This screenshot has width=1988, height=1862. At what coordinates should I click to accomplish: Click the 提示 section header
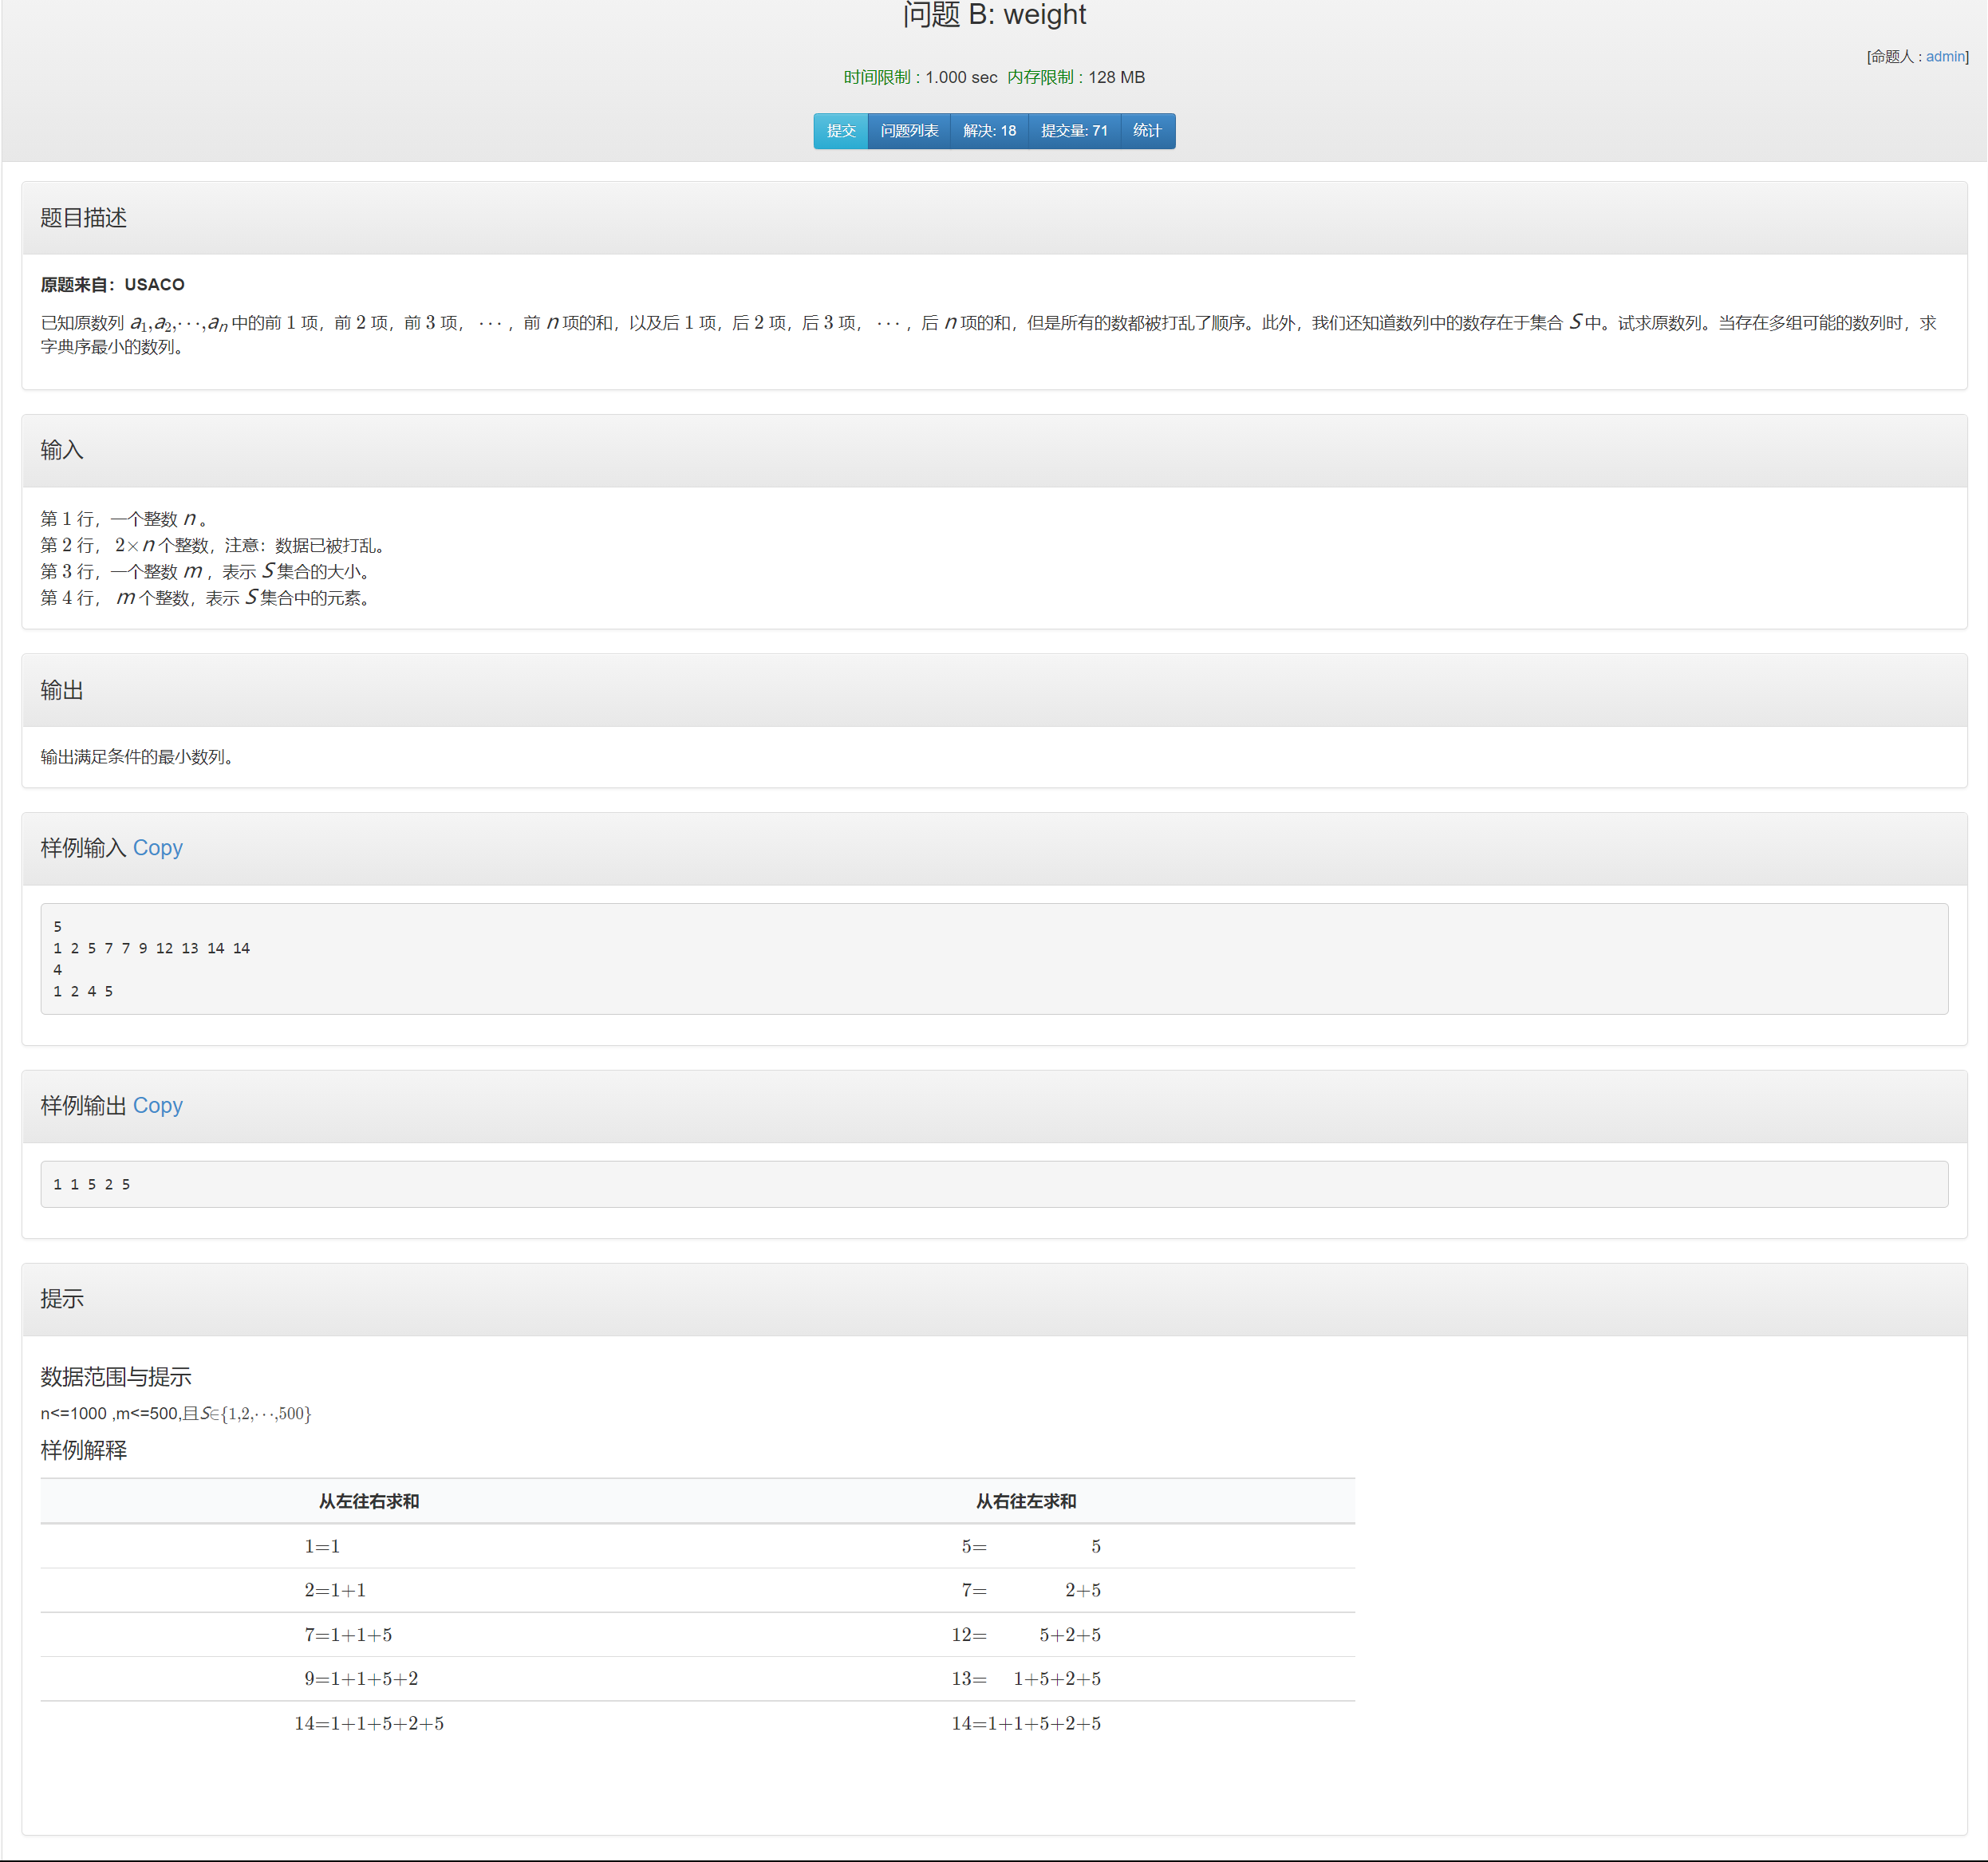[62, 1299]
